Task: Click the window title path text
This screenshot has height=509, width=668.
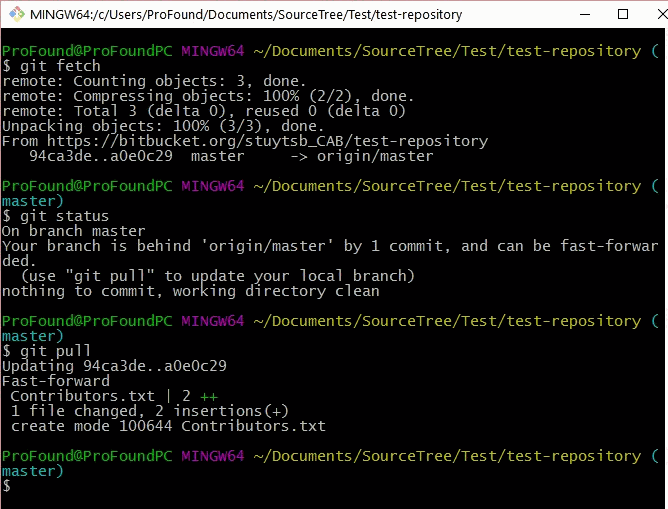Action: 247,15
